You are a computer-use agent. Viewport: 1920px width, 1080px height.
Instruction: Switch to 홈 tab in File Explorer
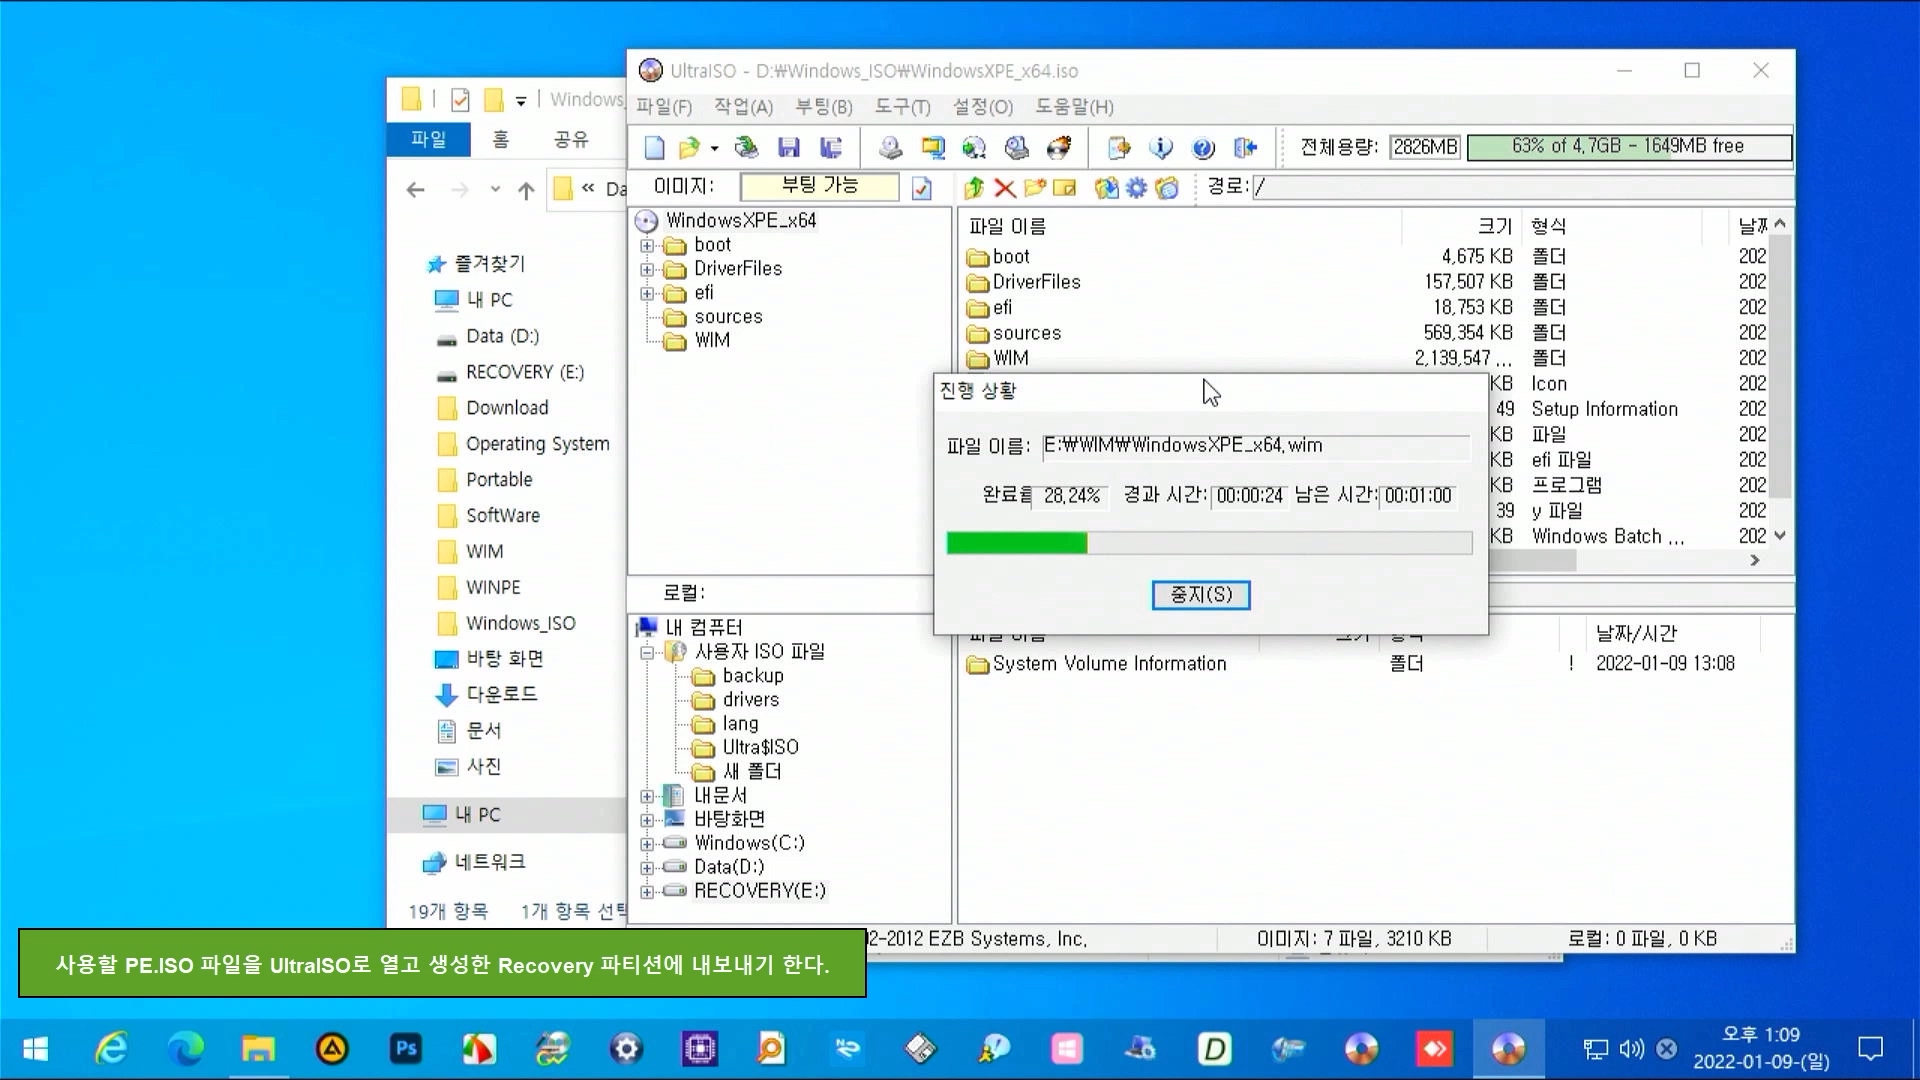(500, 139)
